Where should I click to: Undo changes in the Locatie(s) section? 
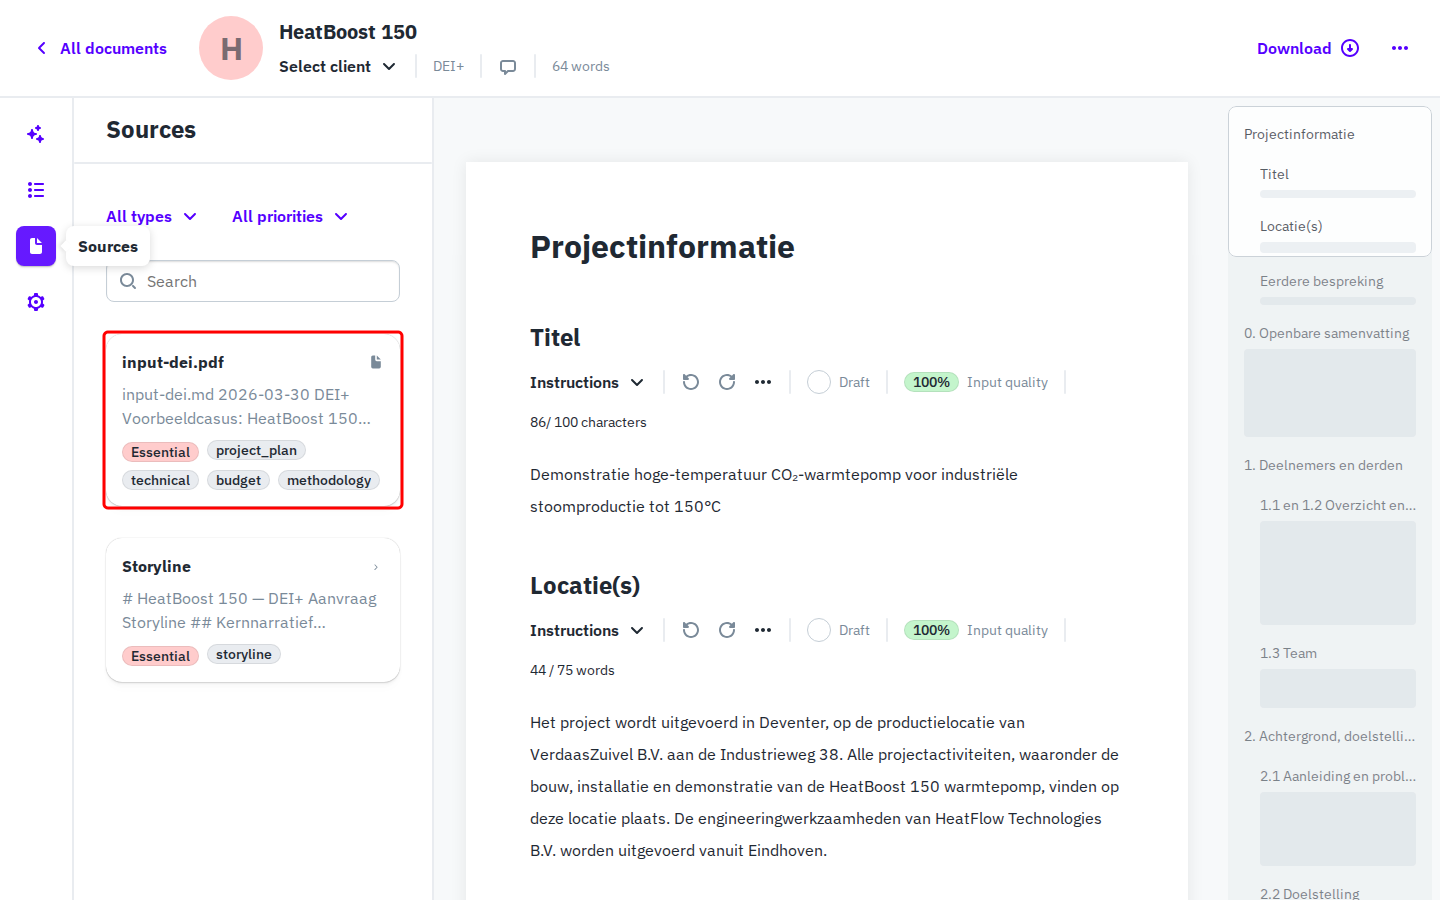point(691,630)
